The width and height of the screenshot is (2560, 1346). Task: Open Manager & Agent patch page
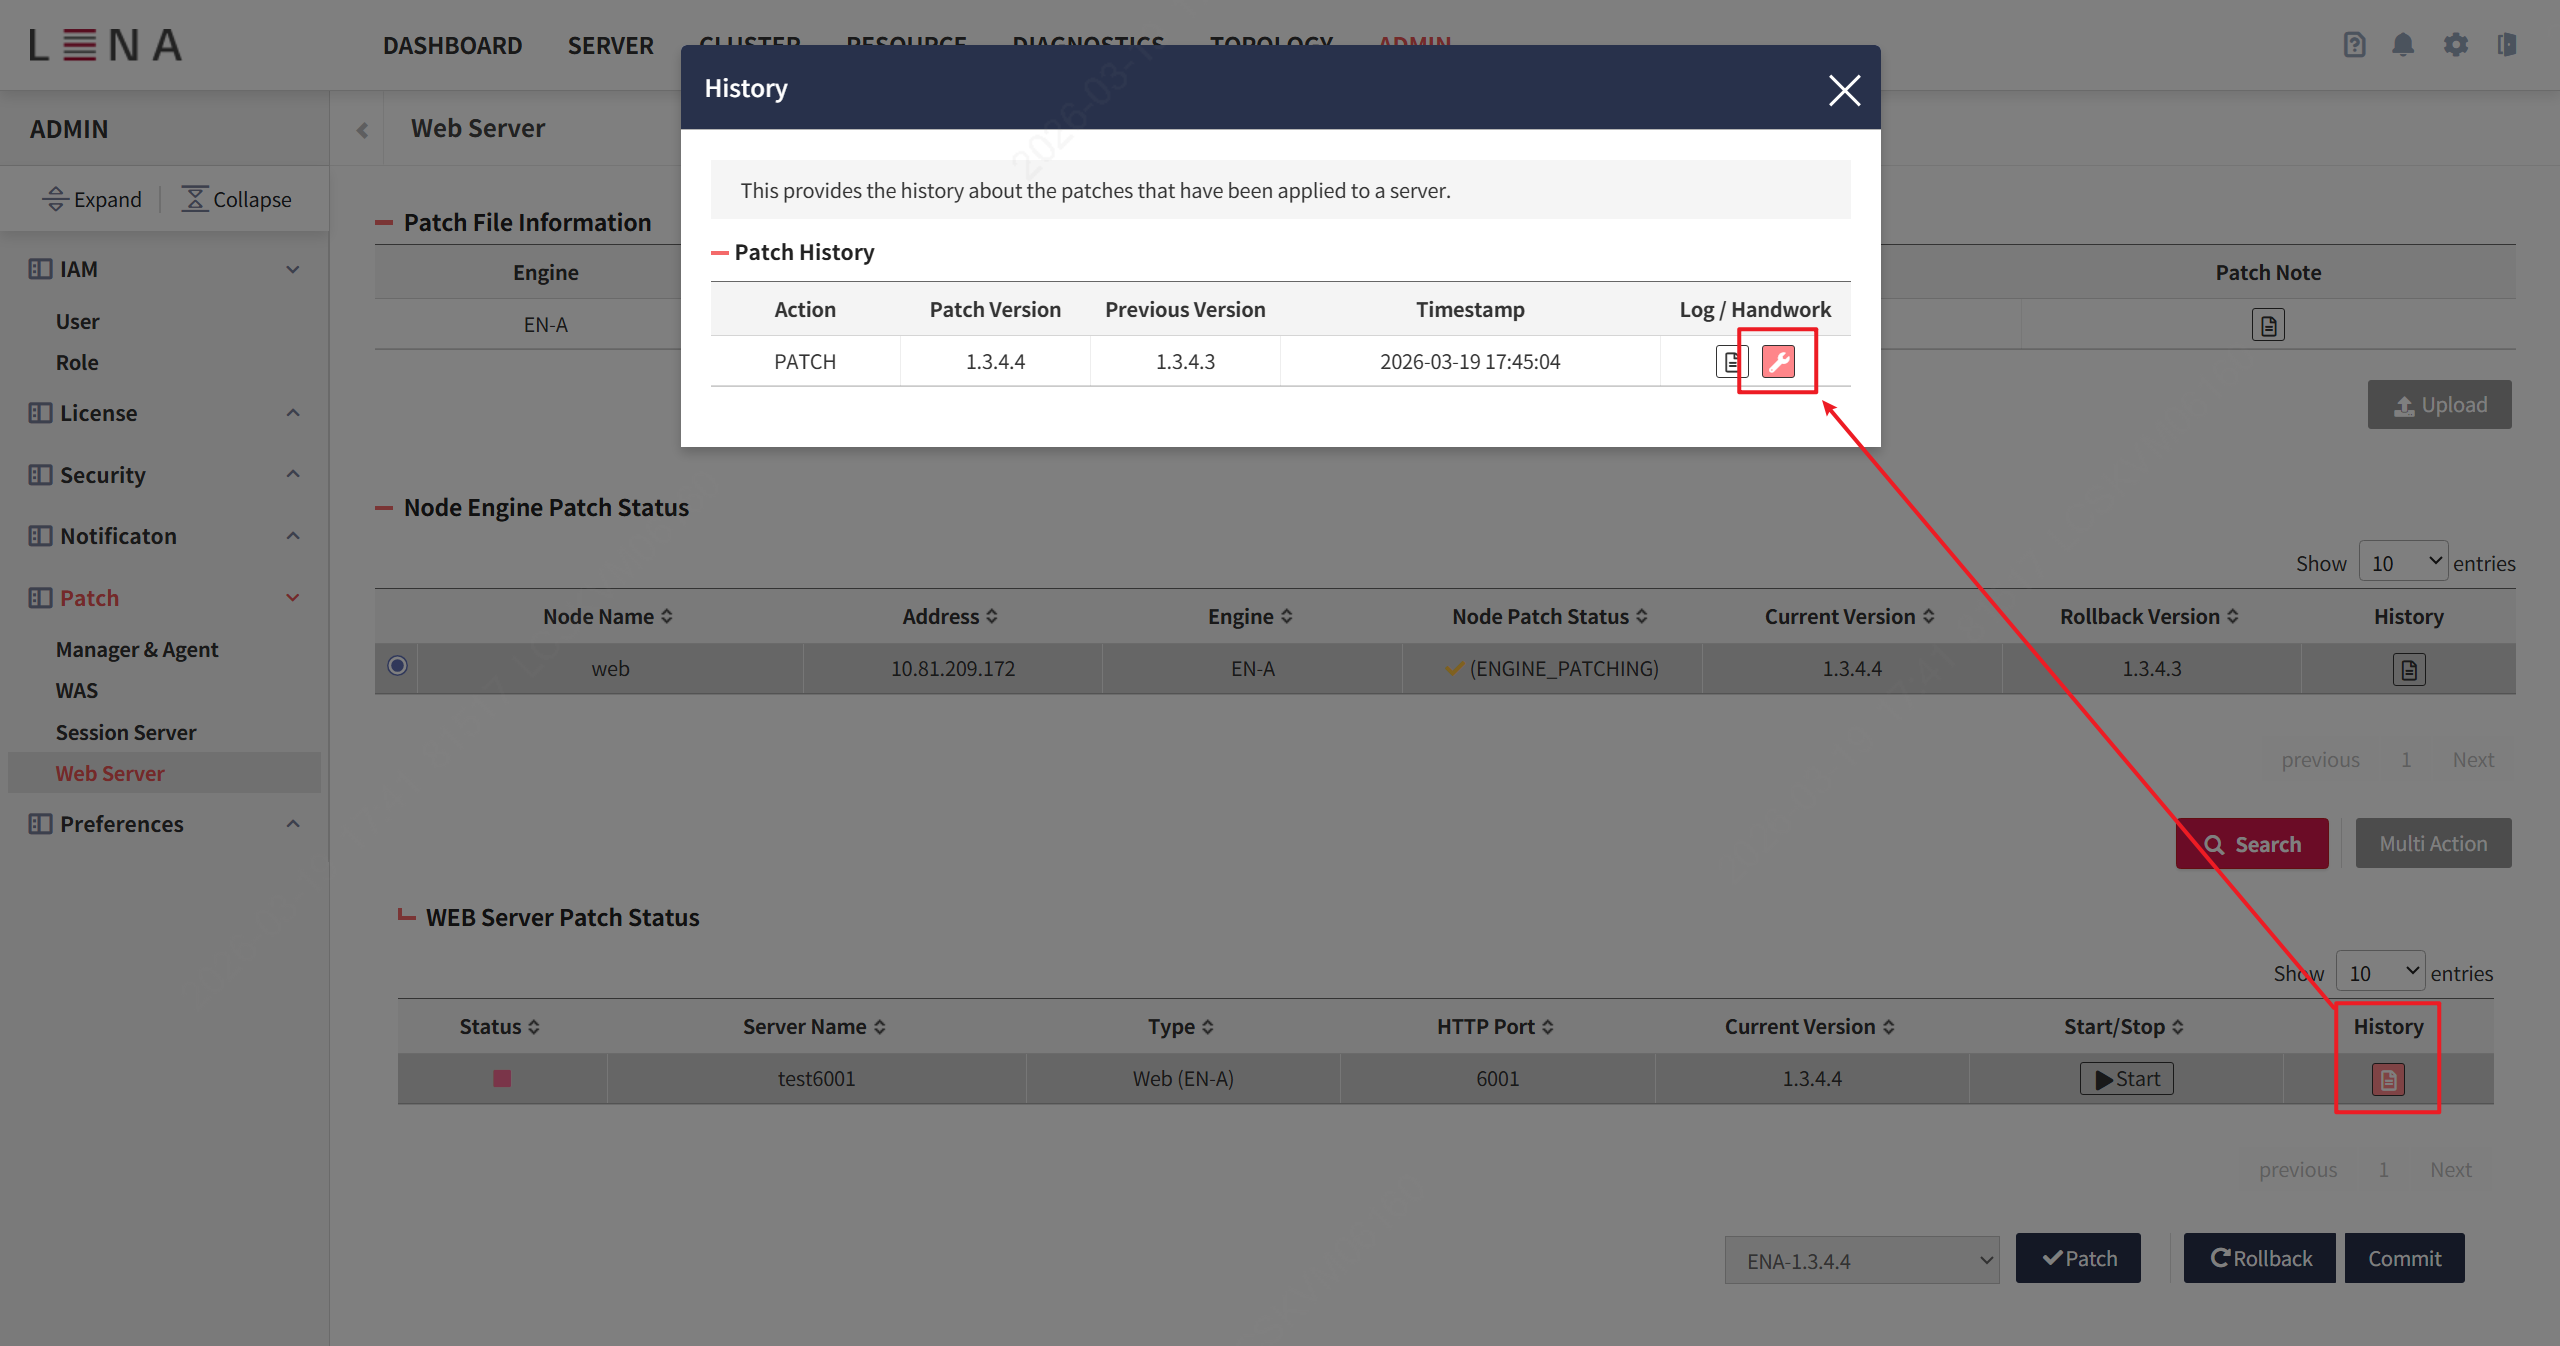pos(137,650)
